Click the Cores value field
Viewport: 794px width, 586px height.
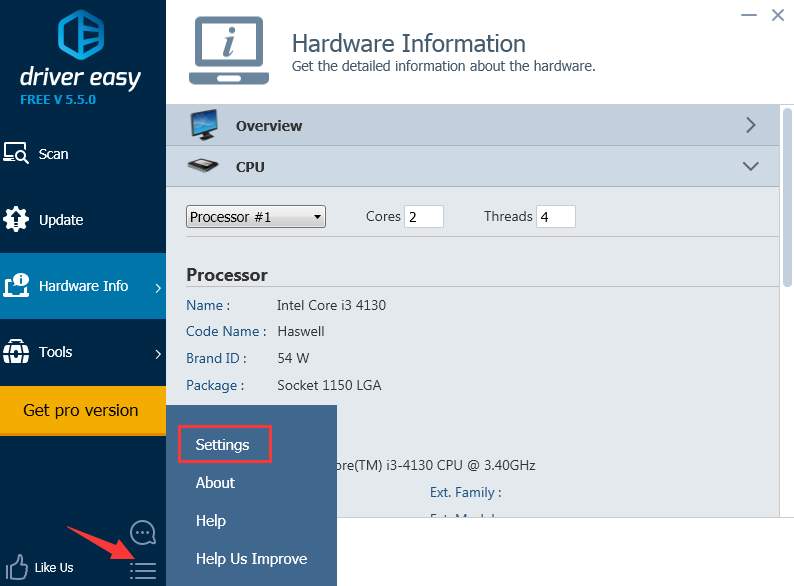pyautogui.click(x=424, y=217)
